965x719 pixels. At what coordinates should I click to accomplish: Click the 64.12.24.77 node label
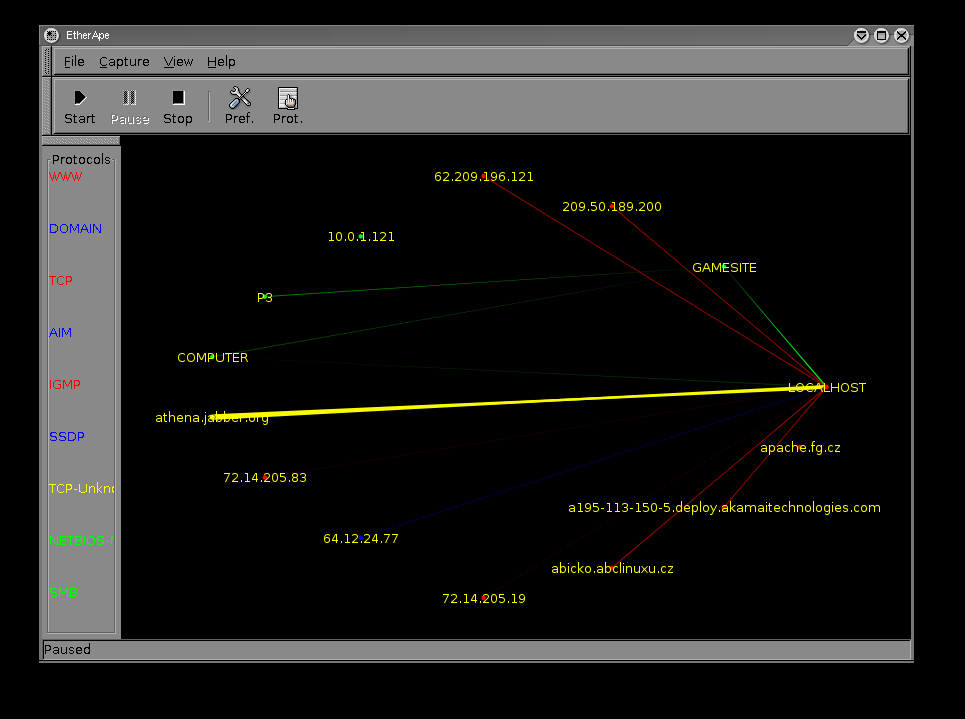[x=361, y=539]
